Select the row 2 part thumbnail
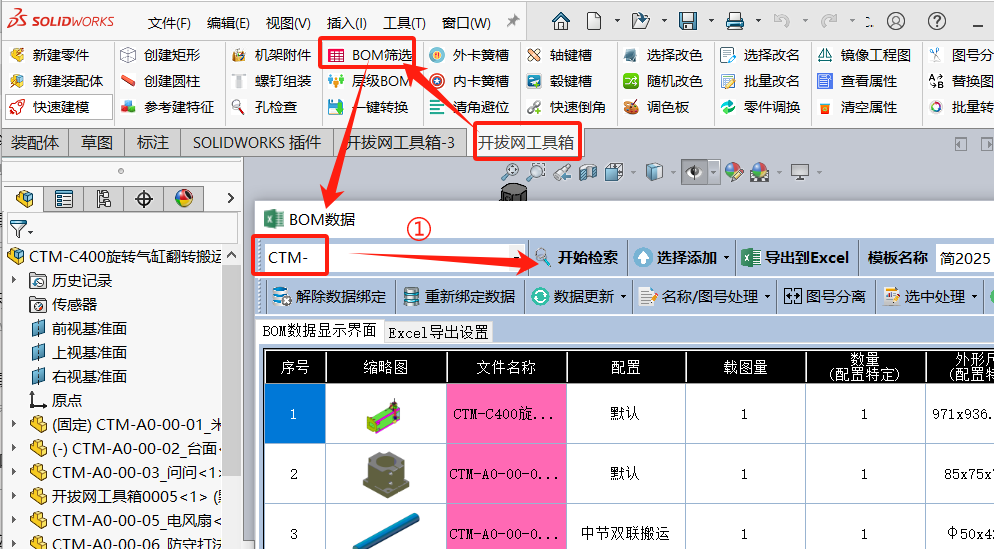 (x=385, y=474)
